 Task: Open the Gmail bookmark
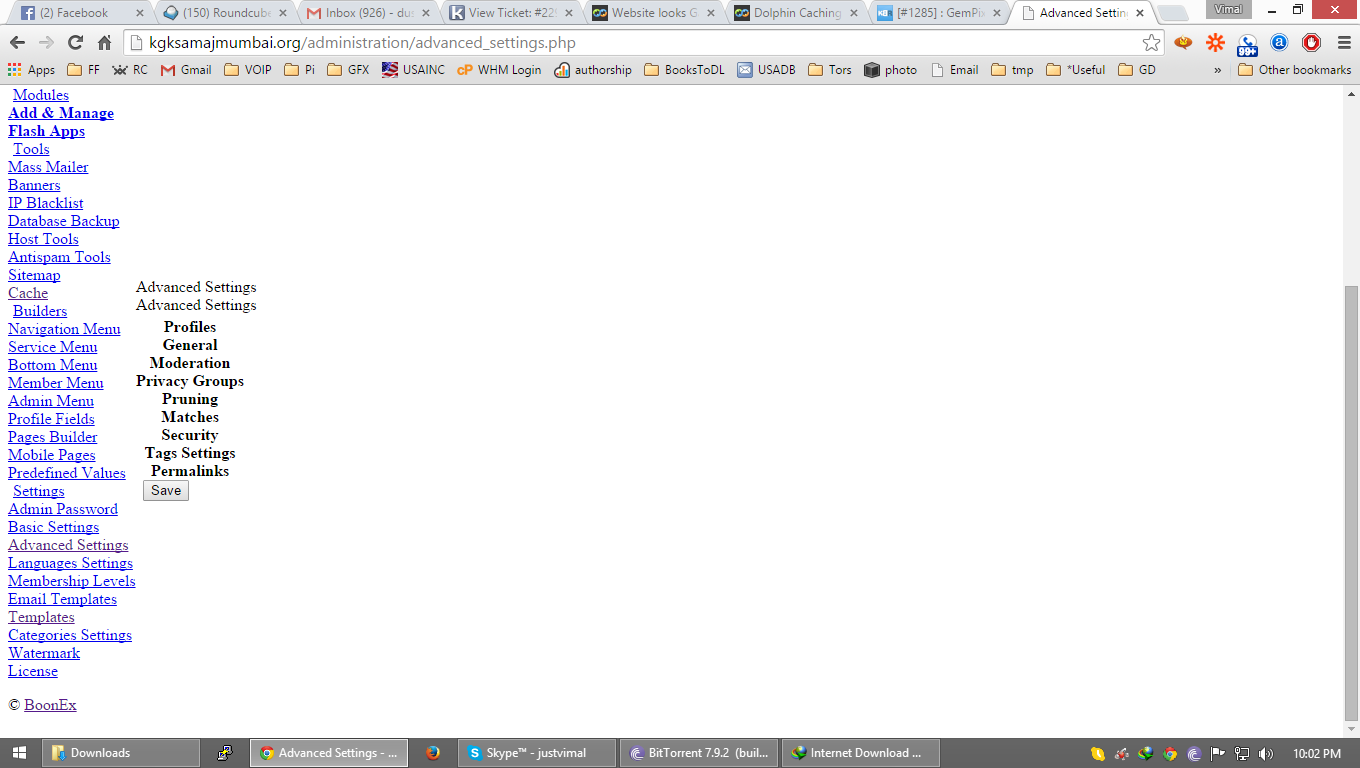pyautogui.click(x=186, y=70)
